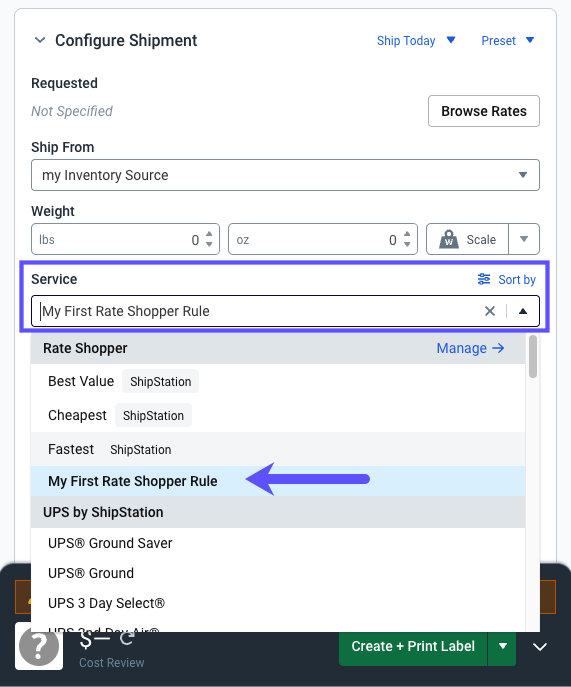Open the Manage rate shopper link
Screen dimensions: 571x687
[x=470, y=348]
